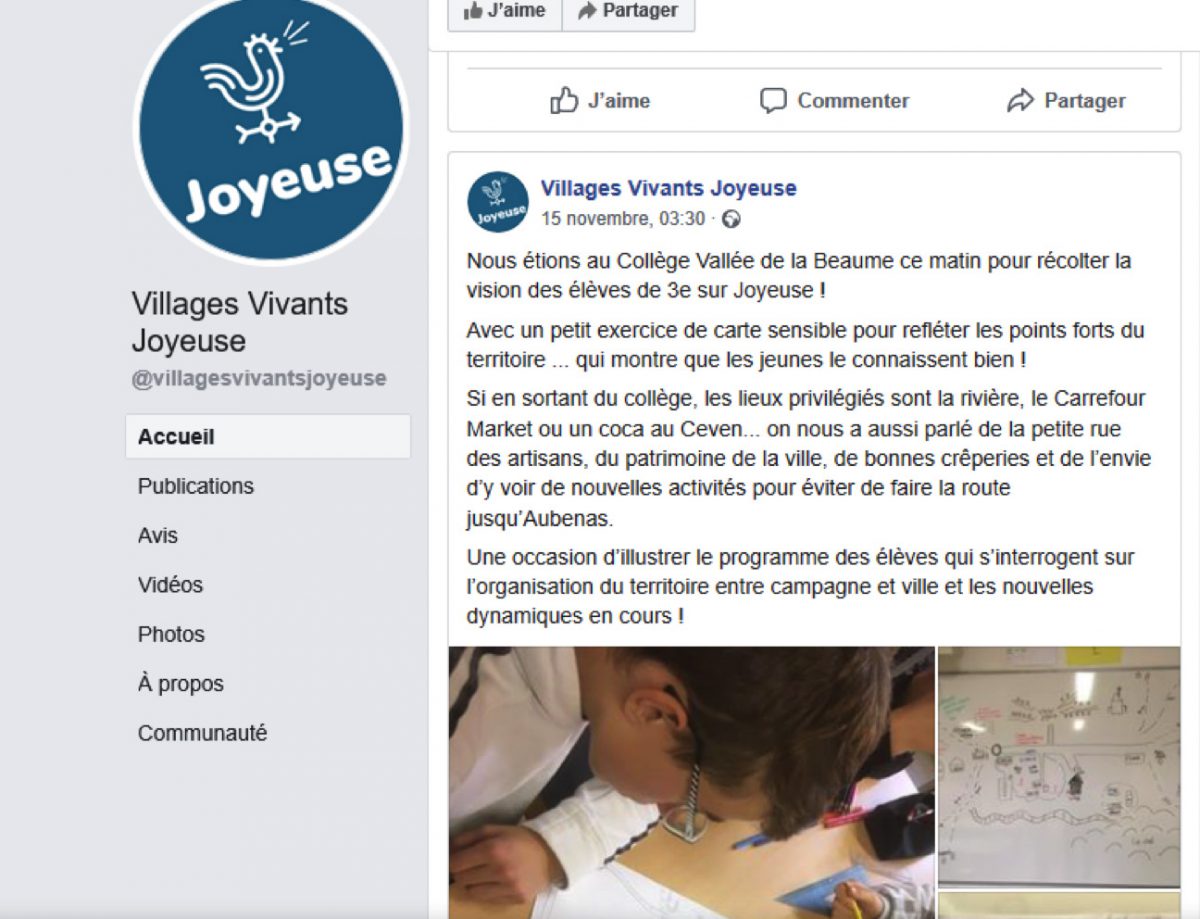Click the @villagesvivantsjoyeuse page handle
This screenshot has width=1200, height=919.
(x=259, y=379)
